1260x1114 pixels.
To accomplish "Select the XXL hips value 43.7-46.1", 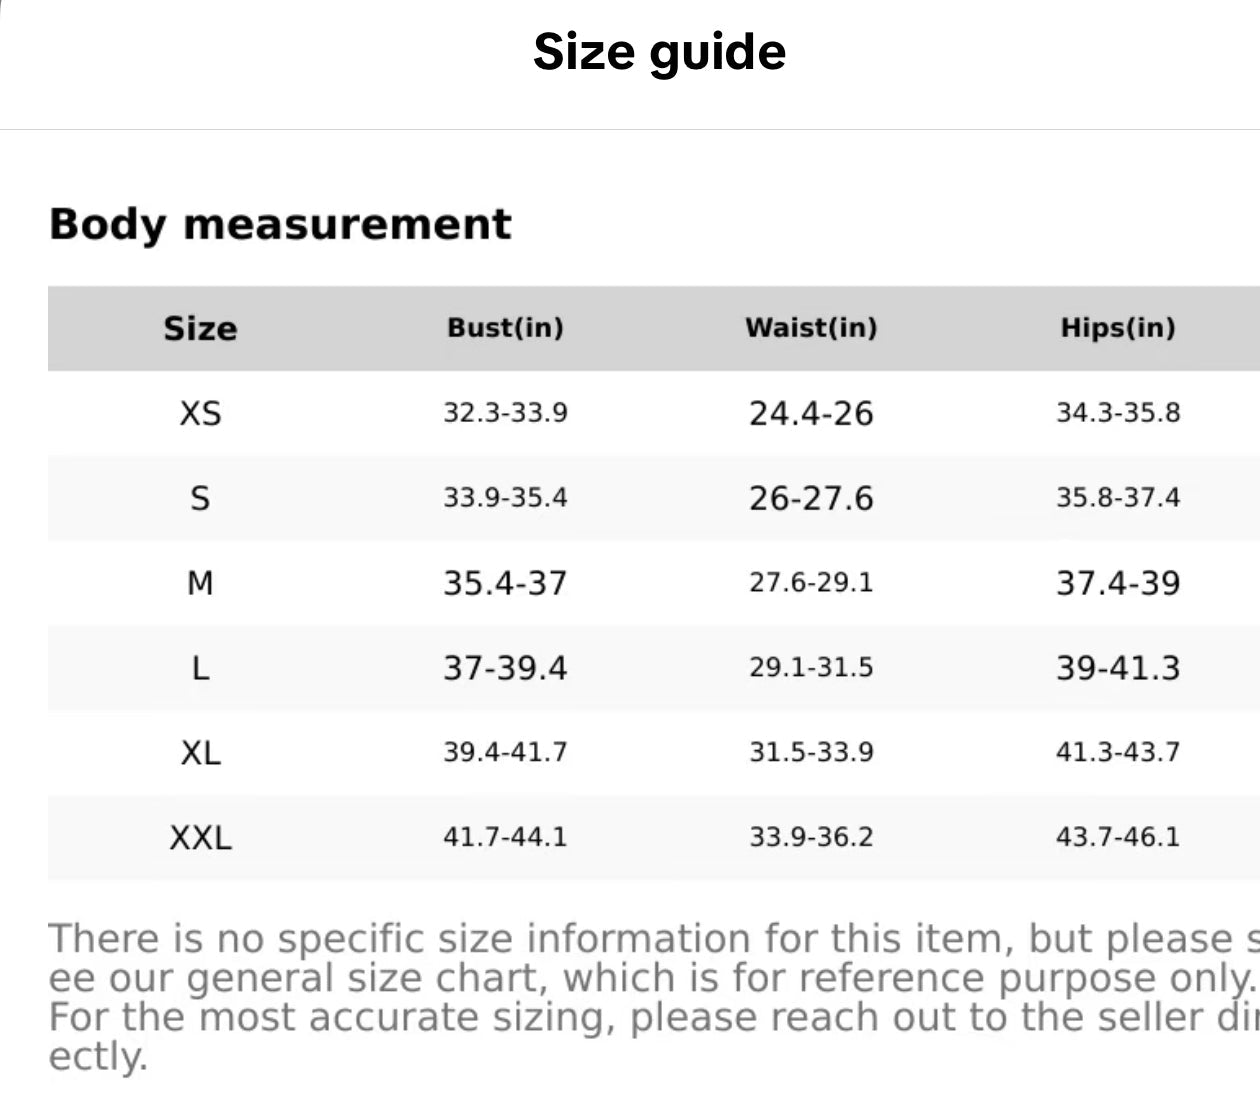I will pyautogui.click(x=1118, y=837).
